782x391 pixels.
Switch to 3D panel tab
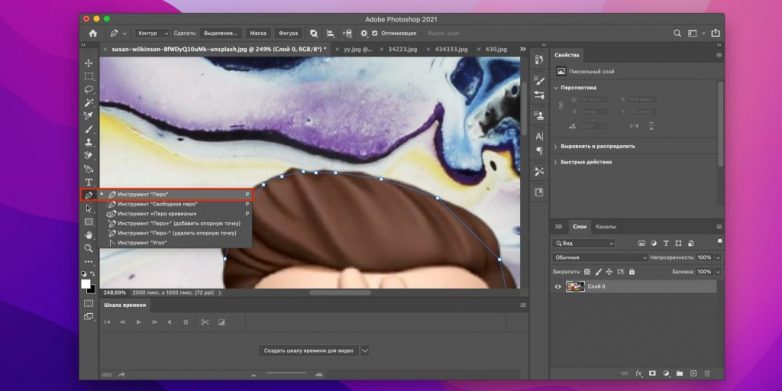tap(559, 227)
